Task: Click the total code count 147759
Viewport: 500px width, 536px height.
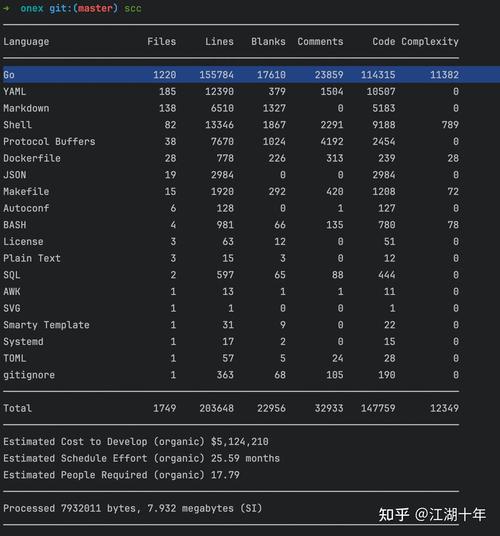Action: [x=378, y=408]
